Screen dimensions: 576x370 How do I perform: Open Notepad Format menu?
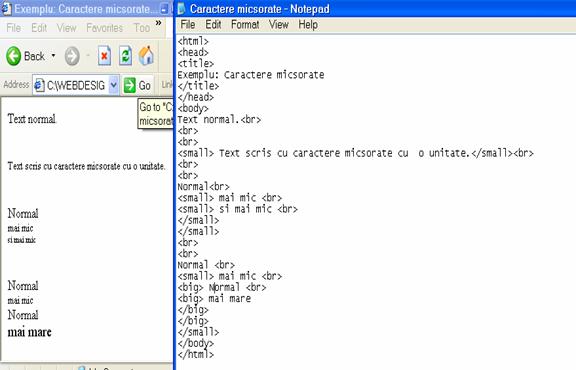point(245,25)
